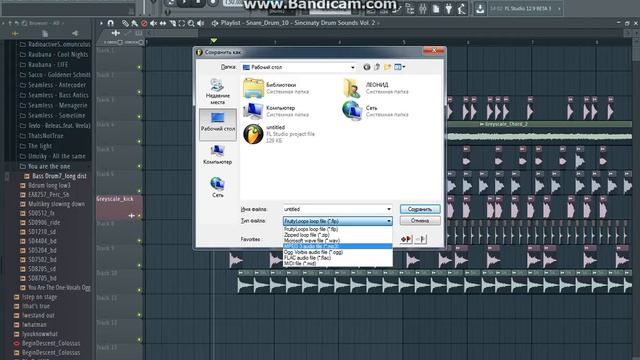640x360 pixels.
Task: Toggle mute dot on Track 8
Action: pos(139,240)
